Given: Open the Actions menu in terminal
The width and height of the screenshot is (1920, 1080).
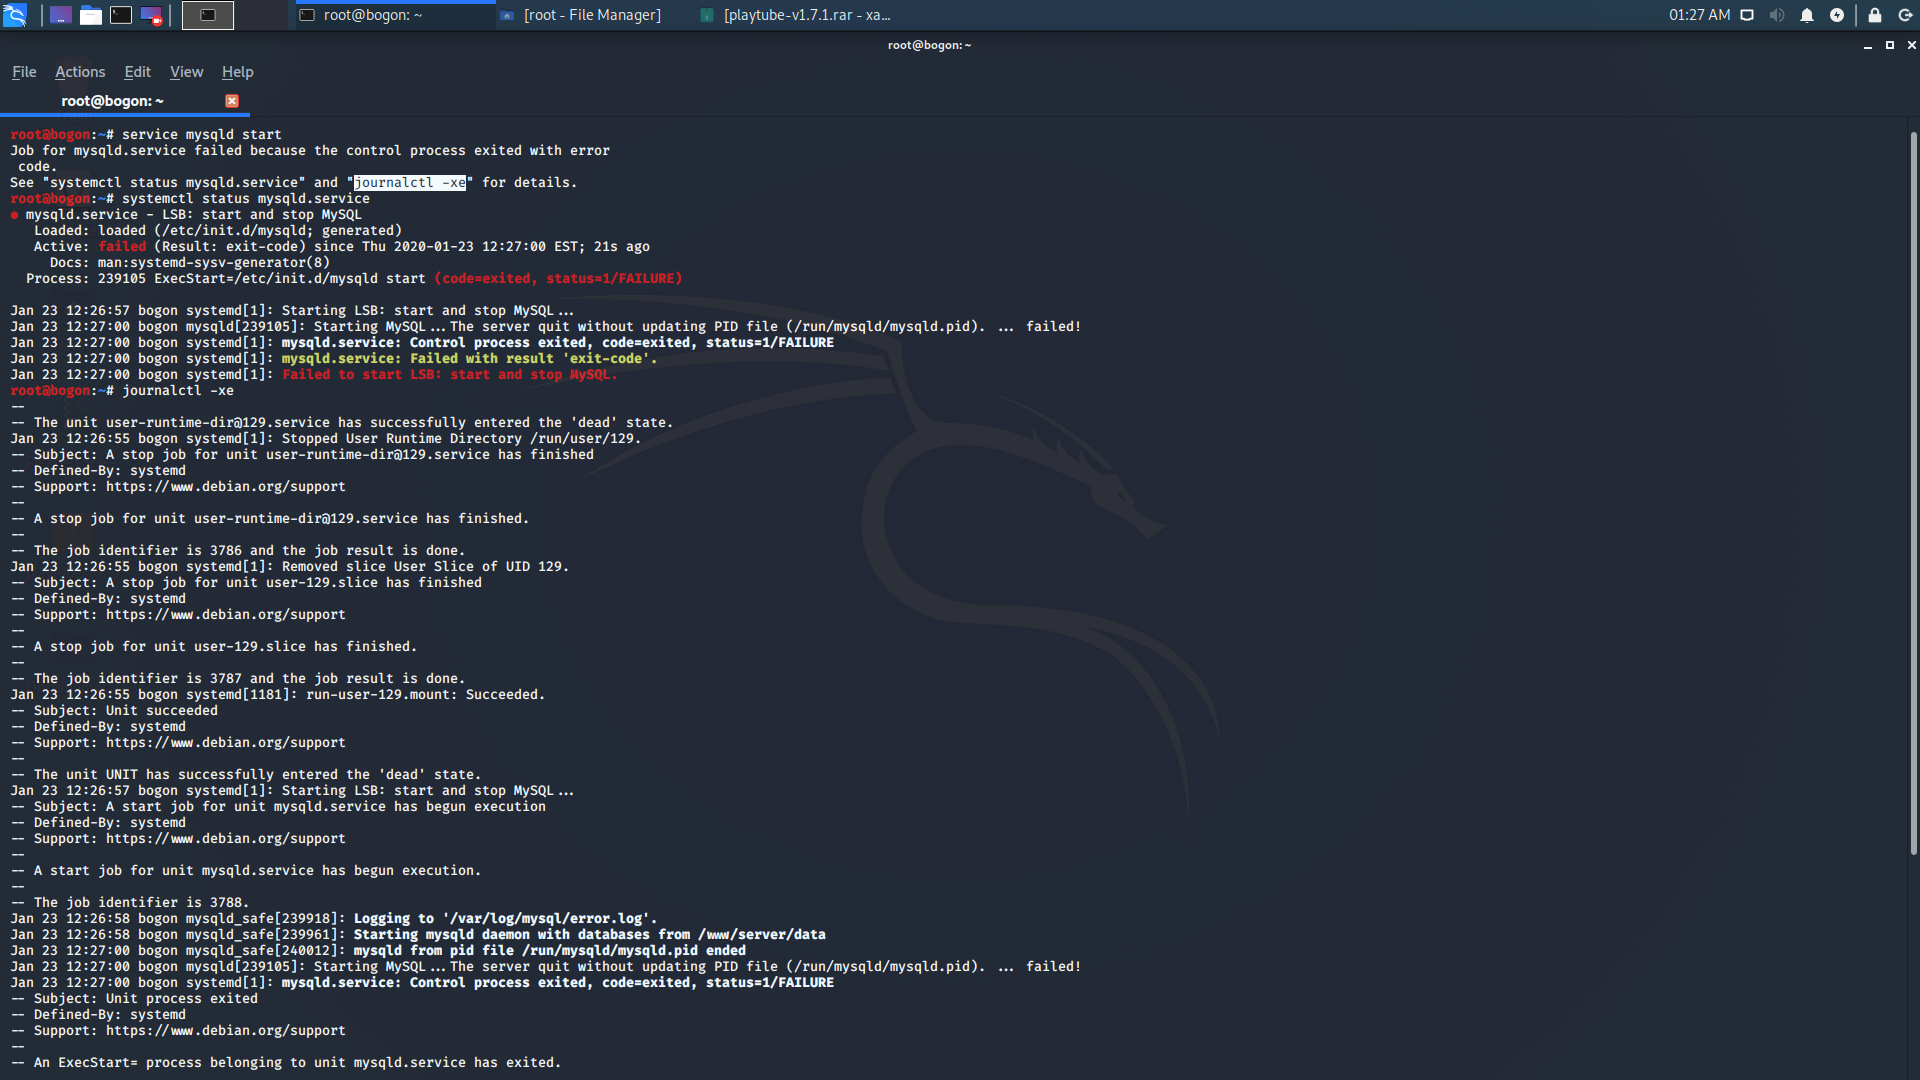Looking at the screenshot, I should click(80, 72).
